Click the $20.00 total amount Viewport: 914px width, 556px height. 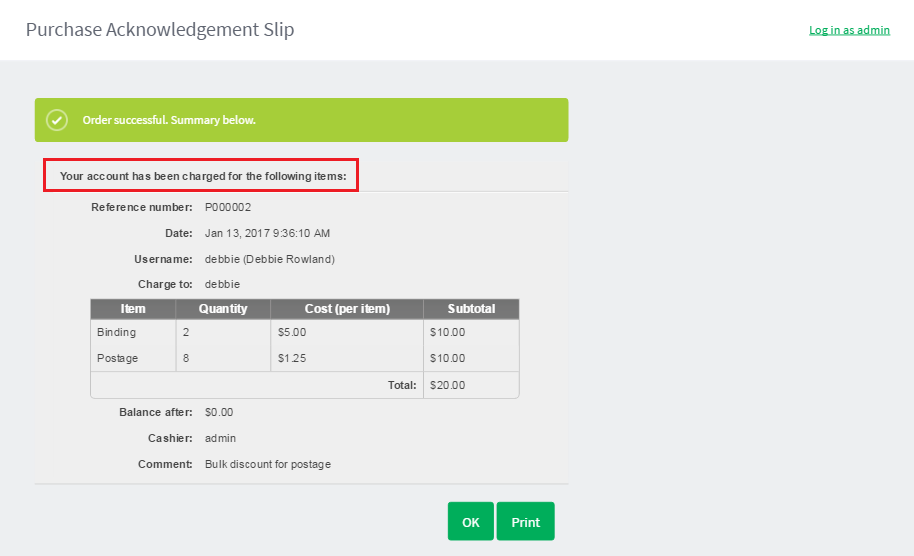[447, 385]
